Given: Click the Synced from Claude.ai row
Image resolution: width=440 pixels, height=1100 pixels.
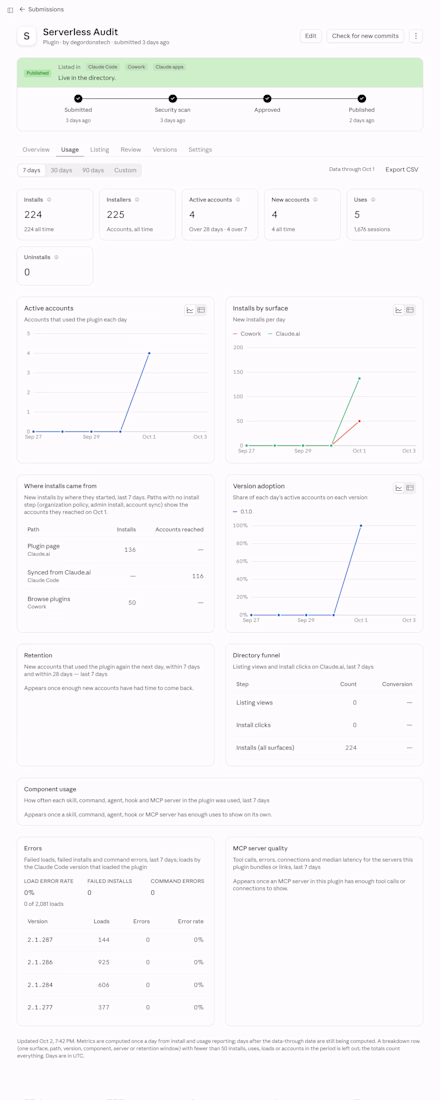Looking at the screenshot, I should click(x=115, y=576).
